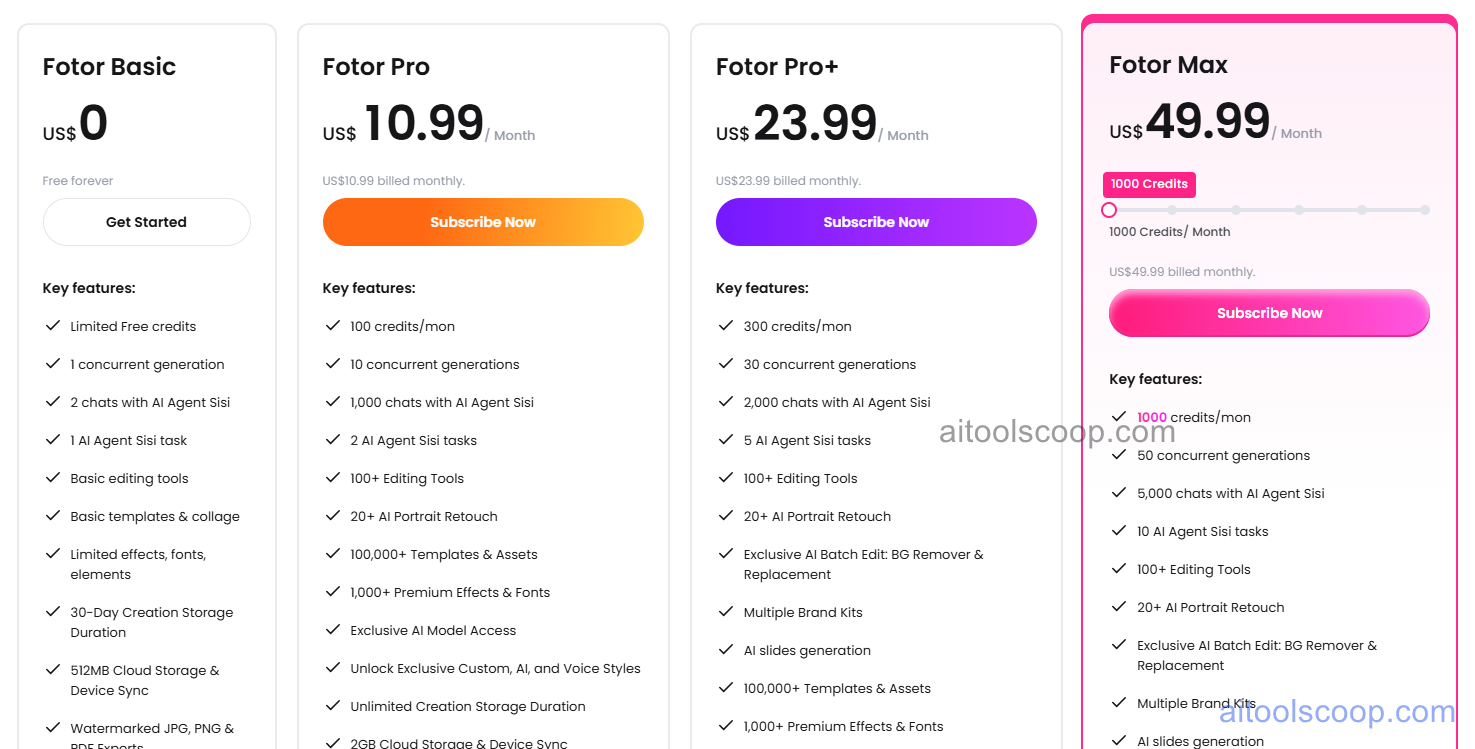Screen dimensions: 1475x749
Task: Click the checkmark next to "Multiple Brand Kits" in Fotor Max
Action: 1120,703
